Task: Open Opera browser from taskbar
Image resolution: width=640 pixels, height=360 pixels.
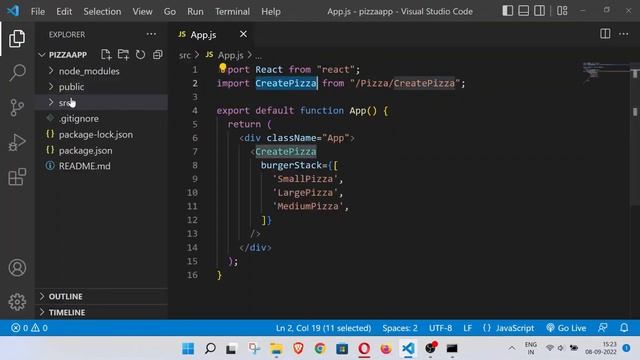Action: coord(364,349)
